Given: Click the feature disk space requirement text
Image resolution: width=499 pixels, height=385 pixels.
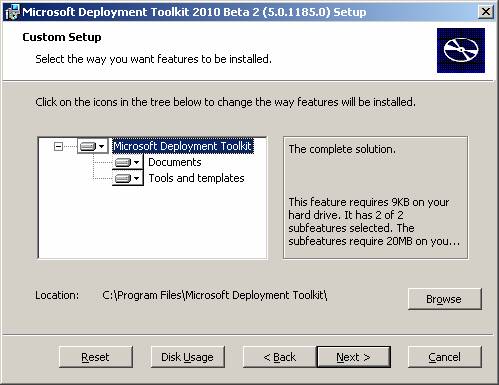Looking at the screenshot, I should click(x=374, y=221).
